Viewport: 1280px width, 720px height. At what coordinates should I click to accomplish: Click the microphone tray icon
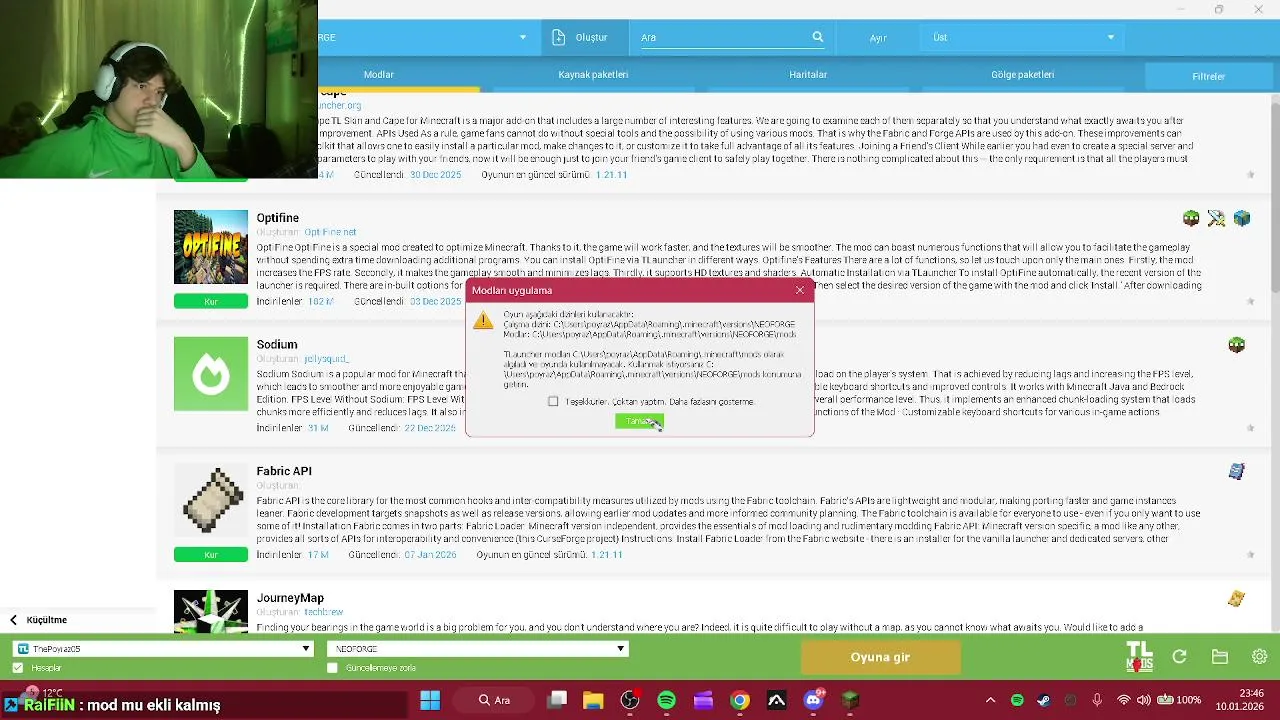tap(1097, 700)
